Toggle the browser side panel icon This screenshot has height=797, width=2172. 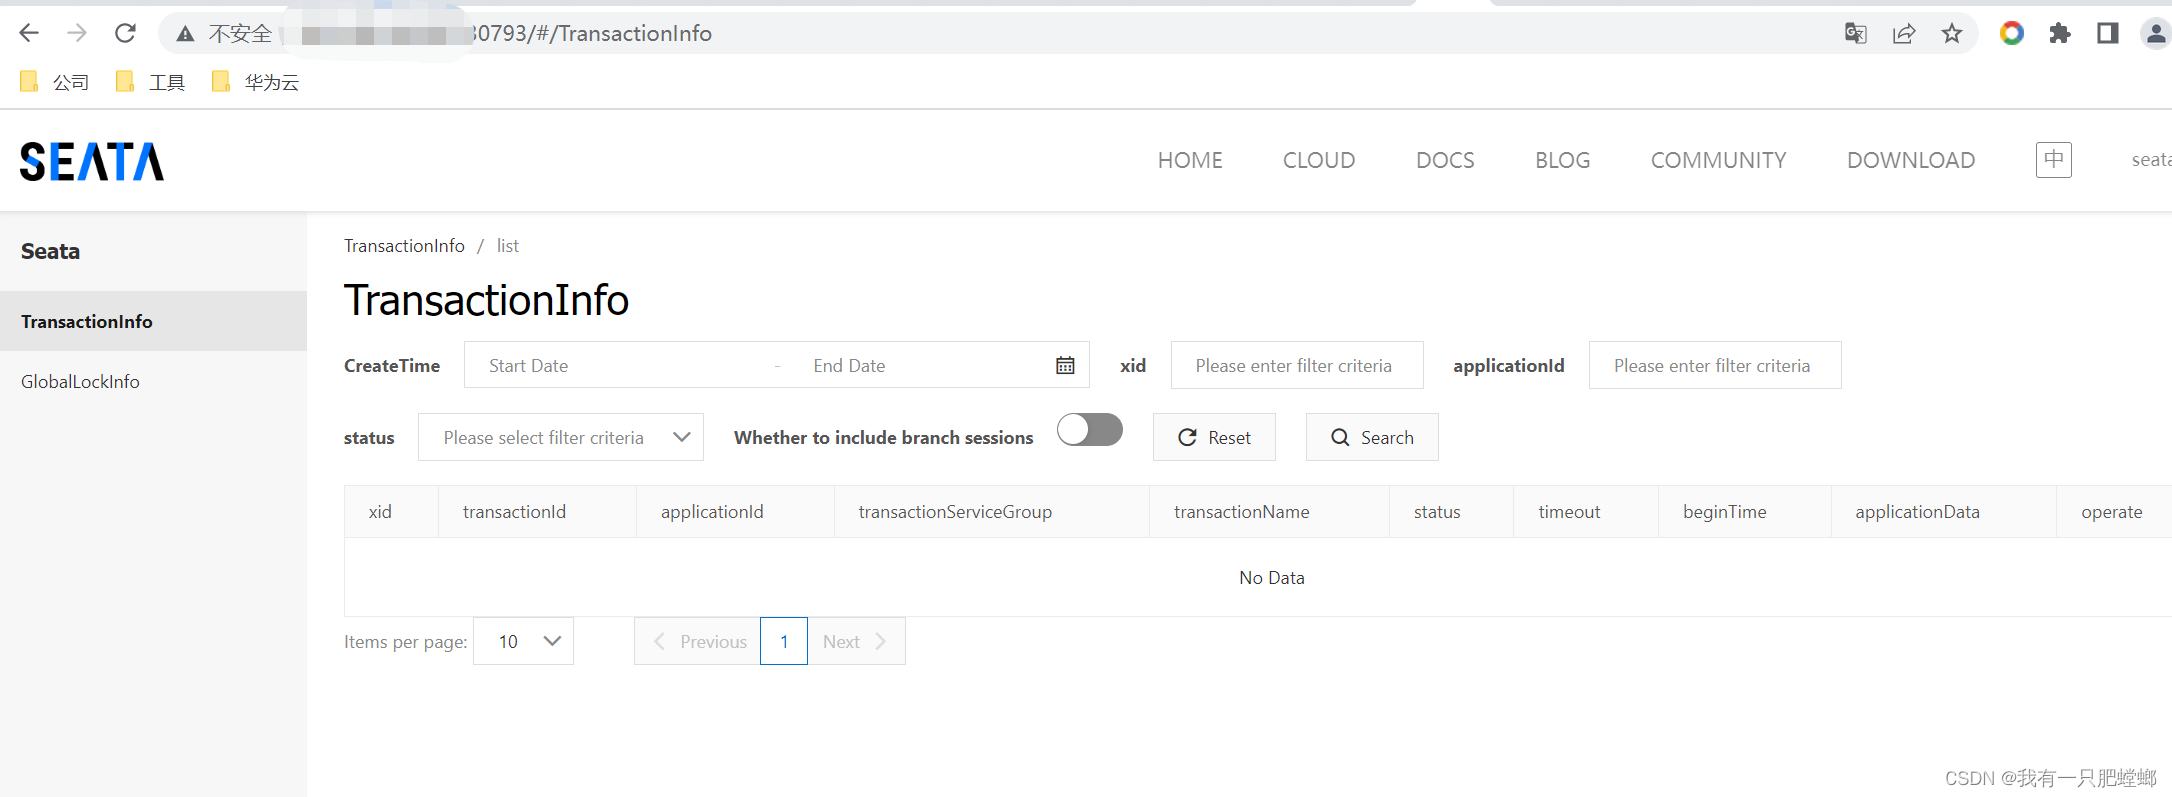pos(2108,33)
